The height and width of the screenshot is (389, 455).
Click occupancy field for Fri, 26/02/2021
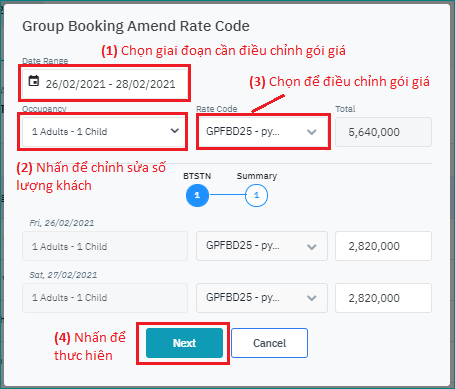[105, 246]
